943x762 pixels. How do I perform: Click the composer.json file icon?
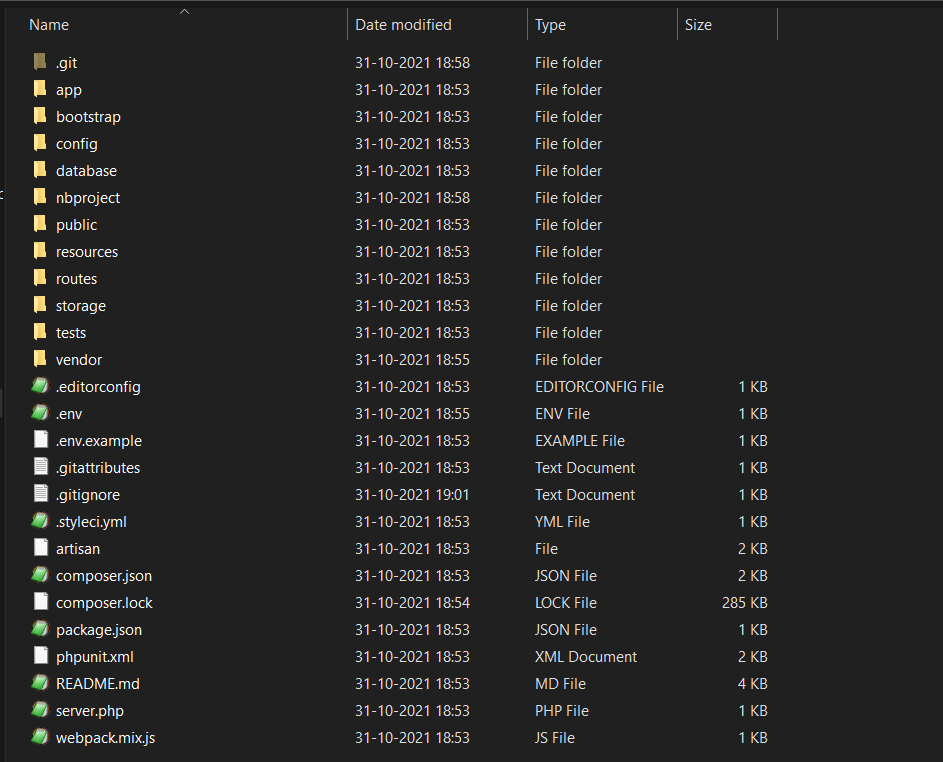[40, 575]
